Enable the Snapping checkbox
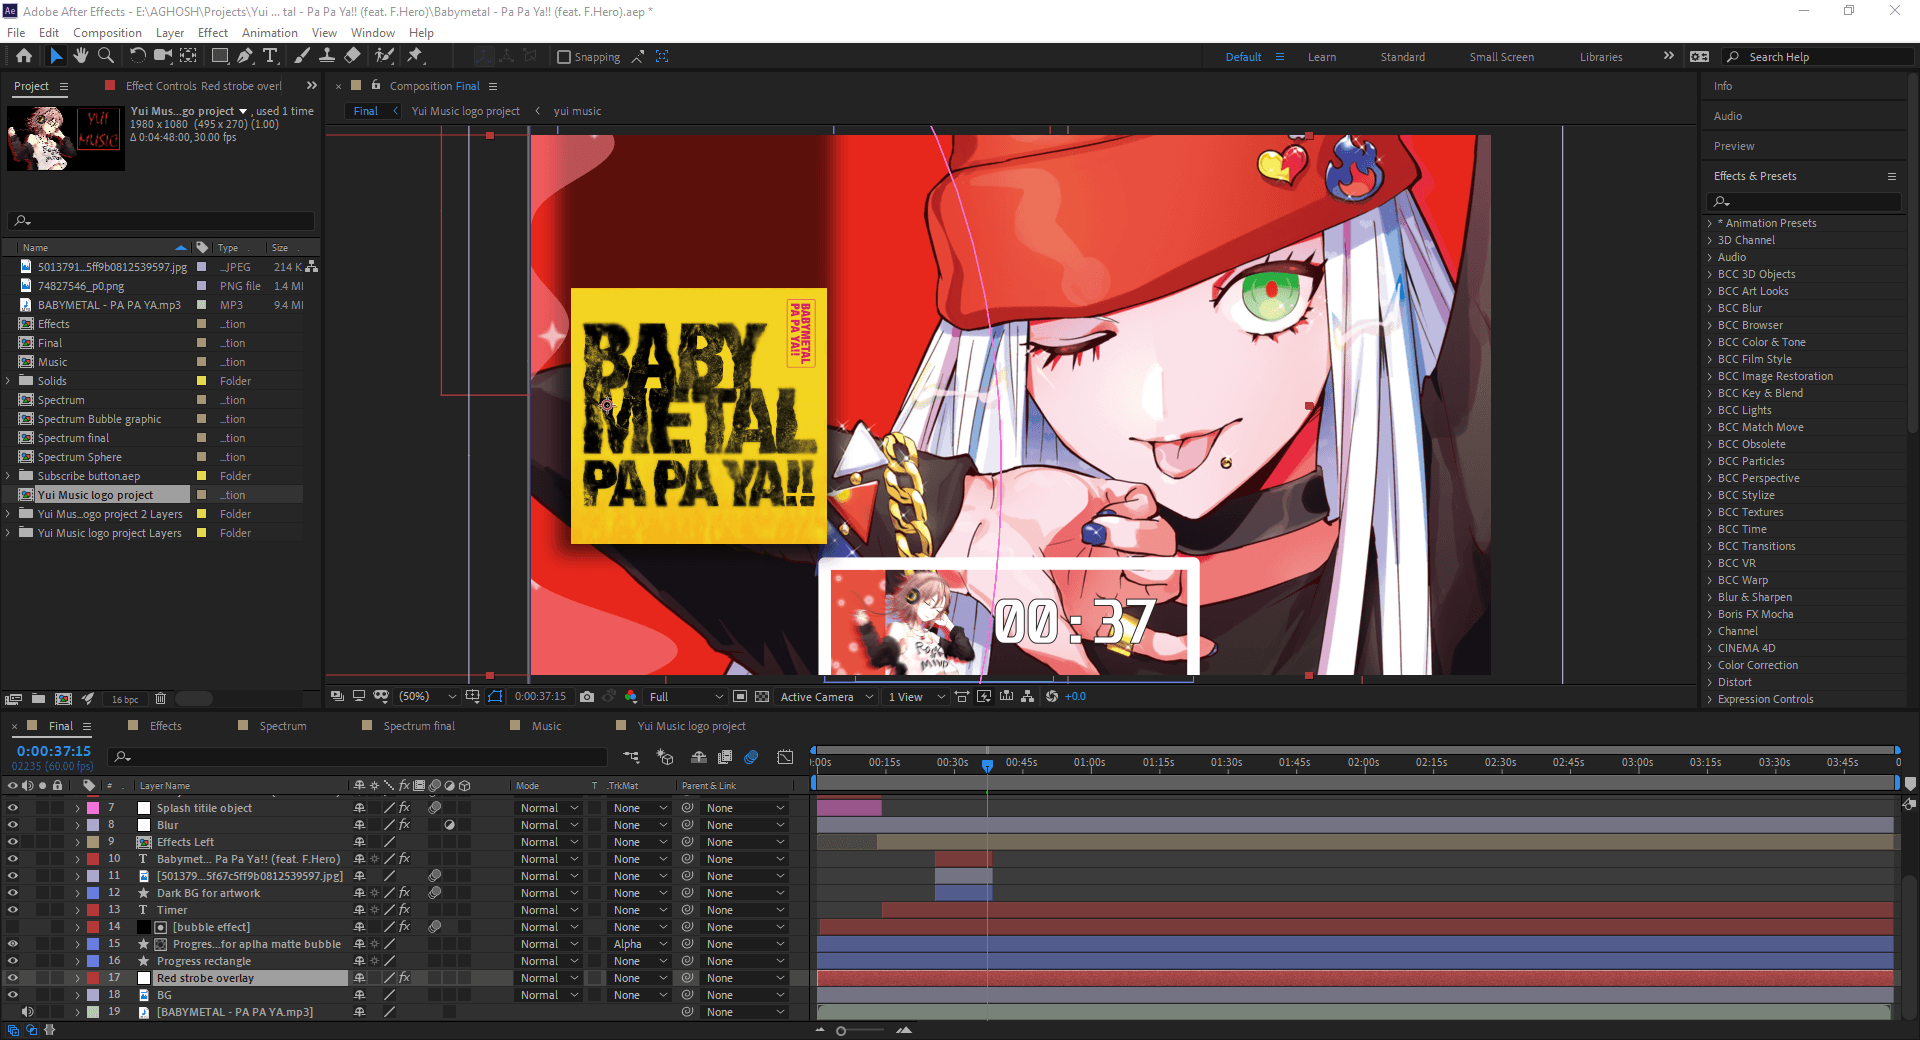Screen dimensions: 1920x1040 [x=565, y=57]
